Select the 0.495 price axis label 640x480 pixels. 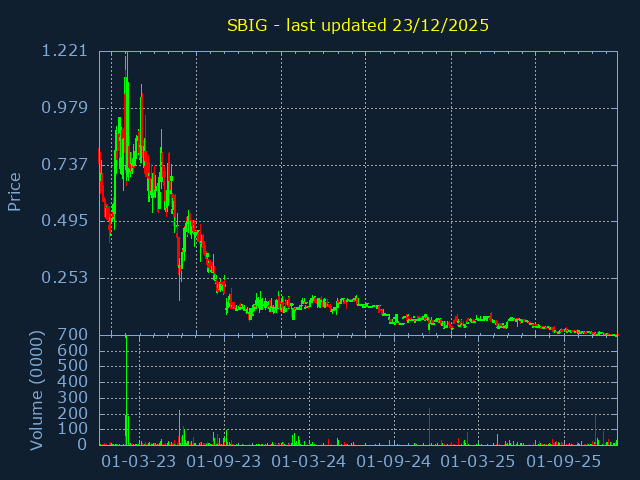click(x=65, y=221)
